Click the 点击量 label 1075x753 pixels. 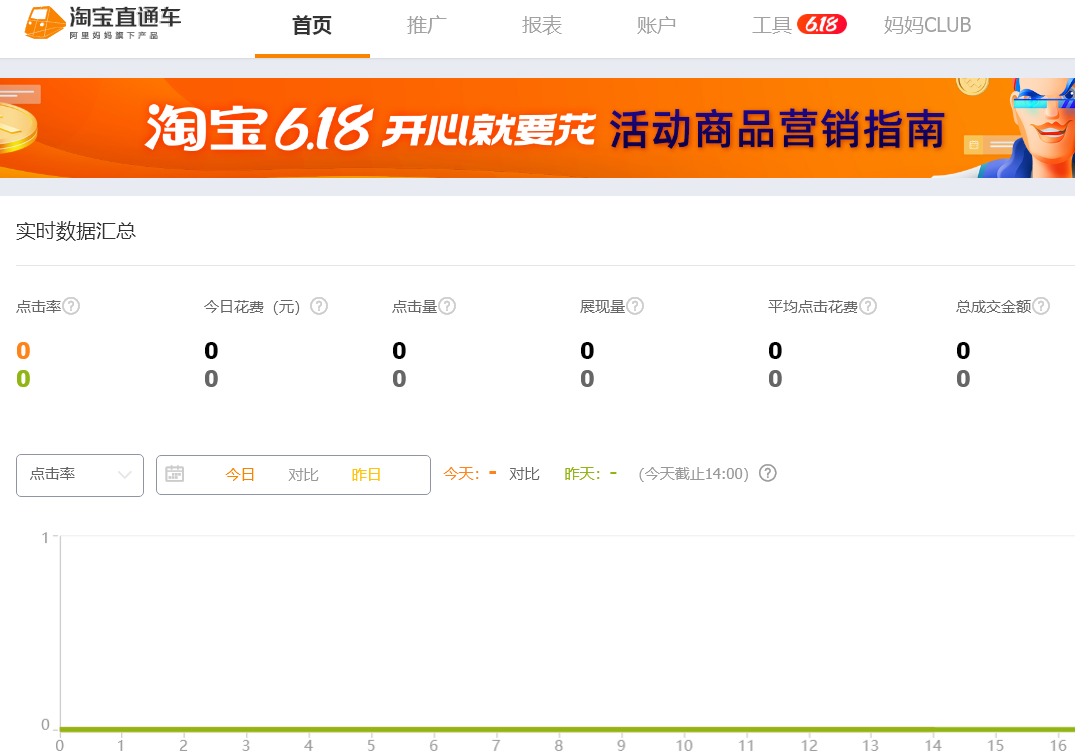[x=414, y=307]
